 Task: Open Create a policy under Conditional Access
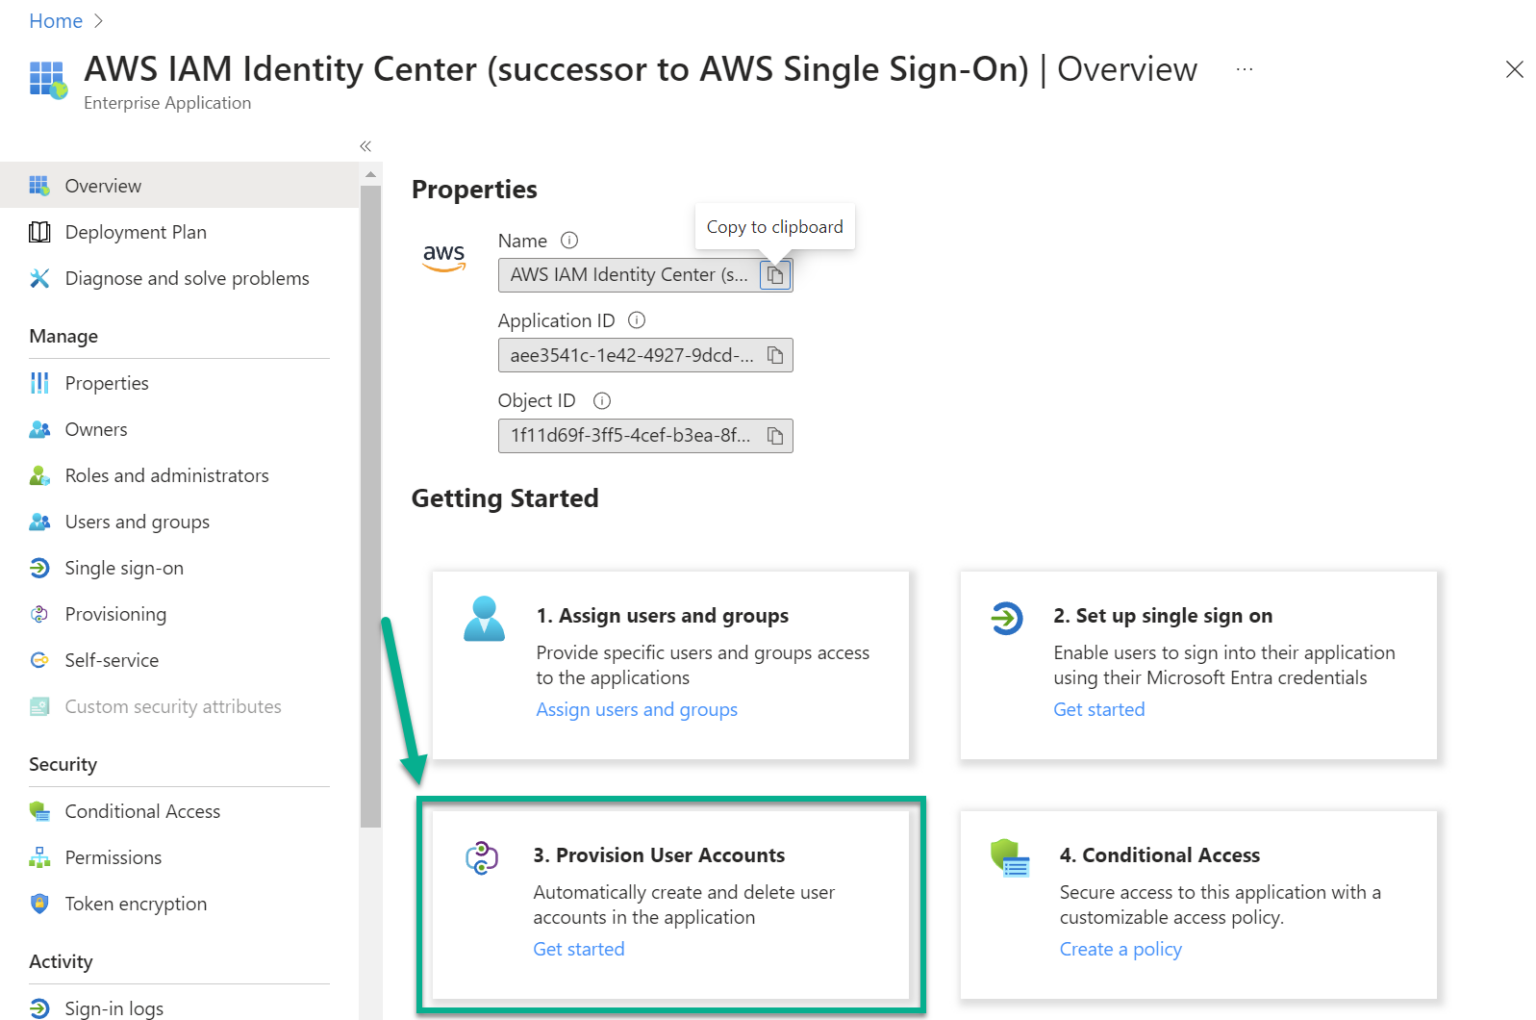(1120, 948)
